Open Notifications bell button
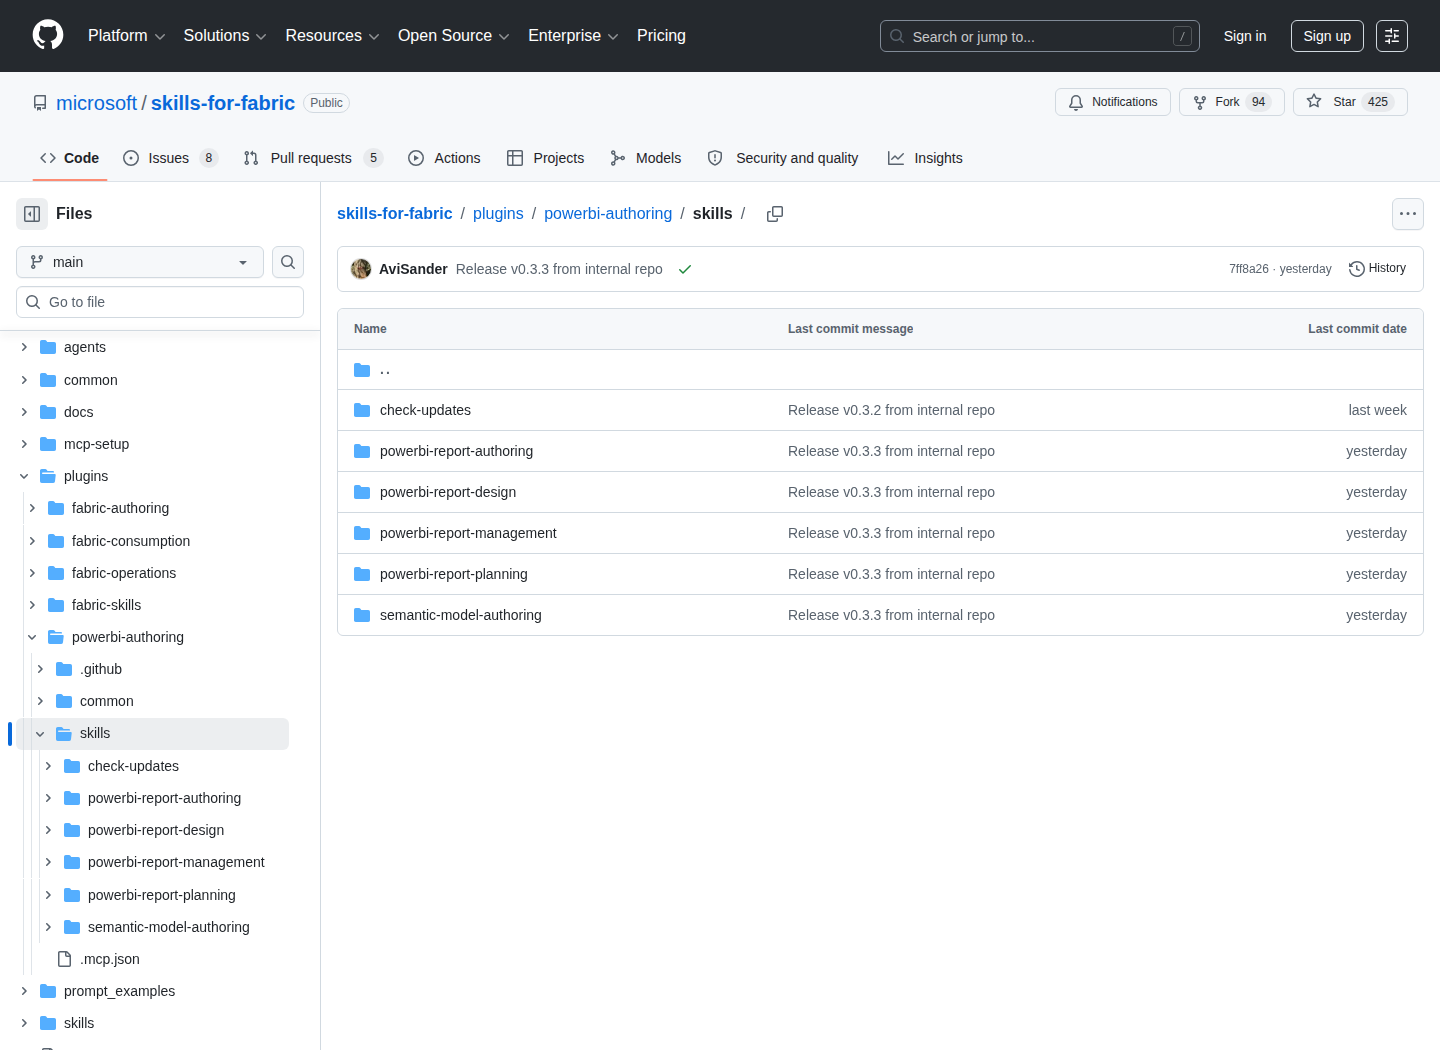Image resolution: width=1440 pixels, height=1050 pixels. 1112,102
